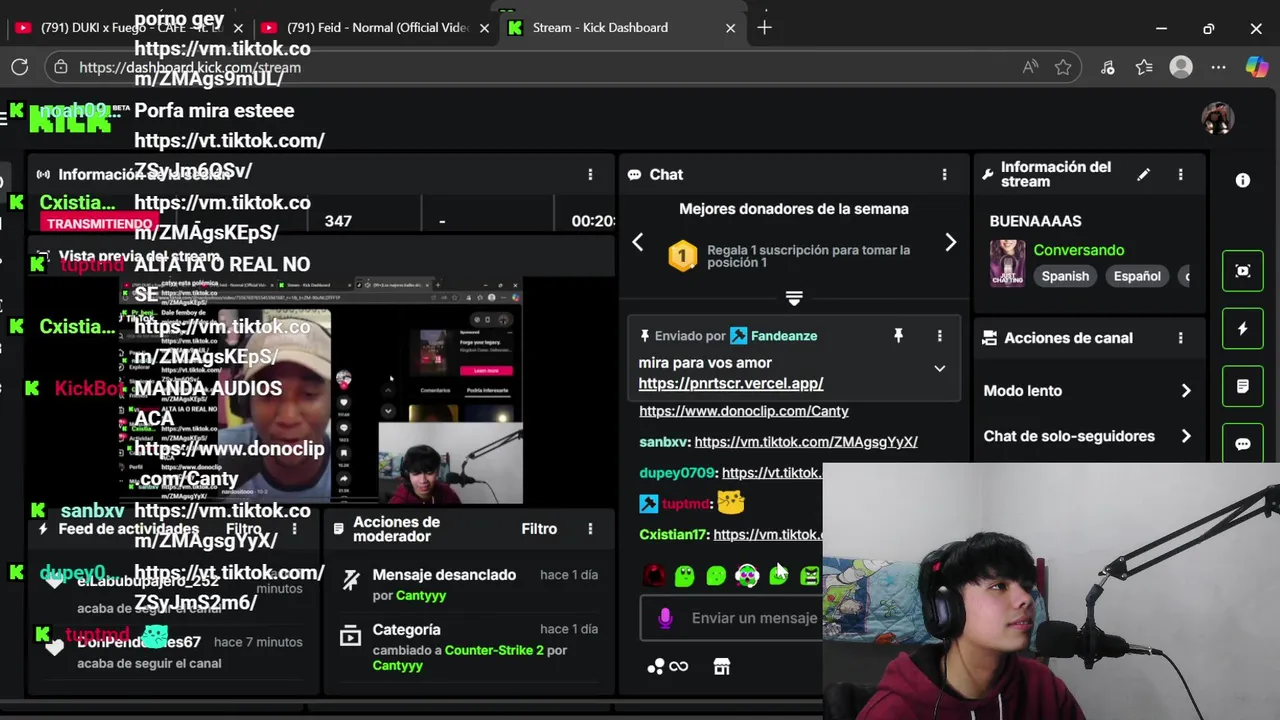Viewport: 1280px width, 720px height.
Task: Click the lightning bolt sidebar button
Action: (x=1243, y=329)
